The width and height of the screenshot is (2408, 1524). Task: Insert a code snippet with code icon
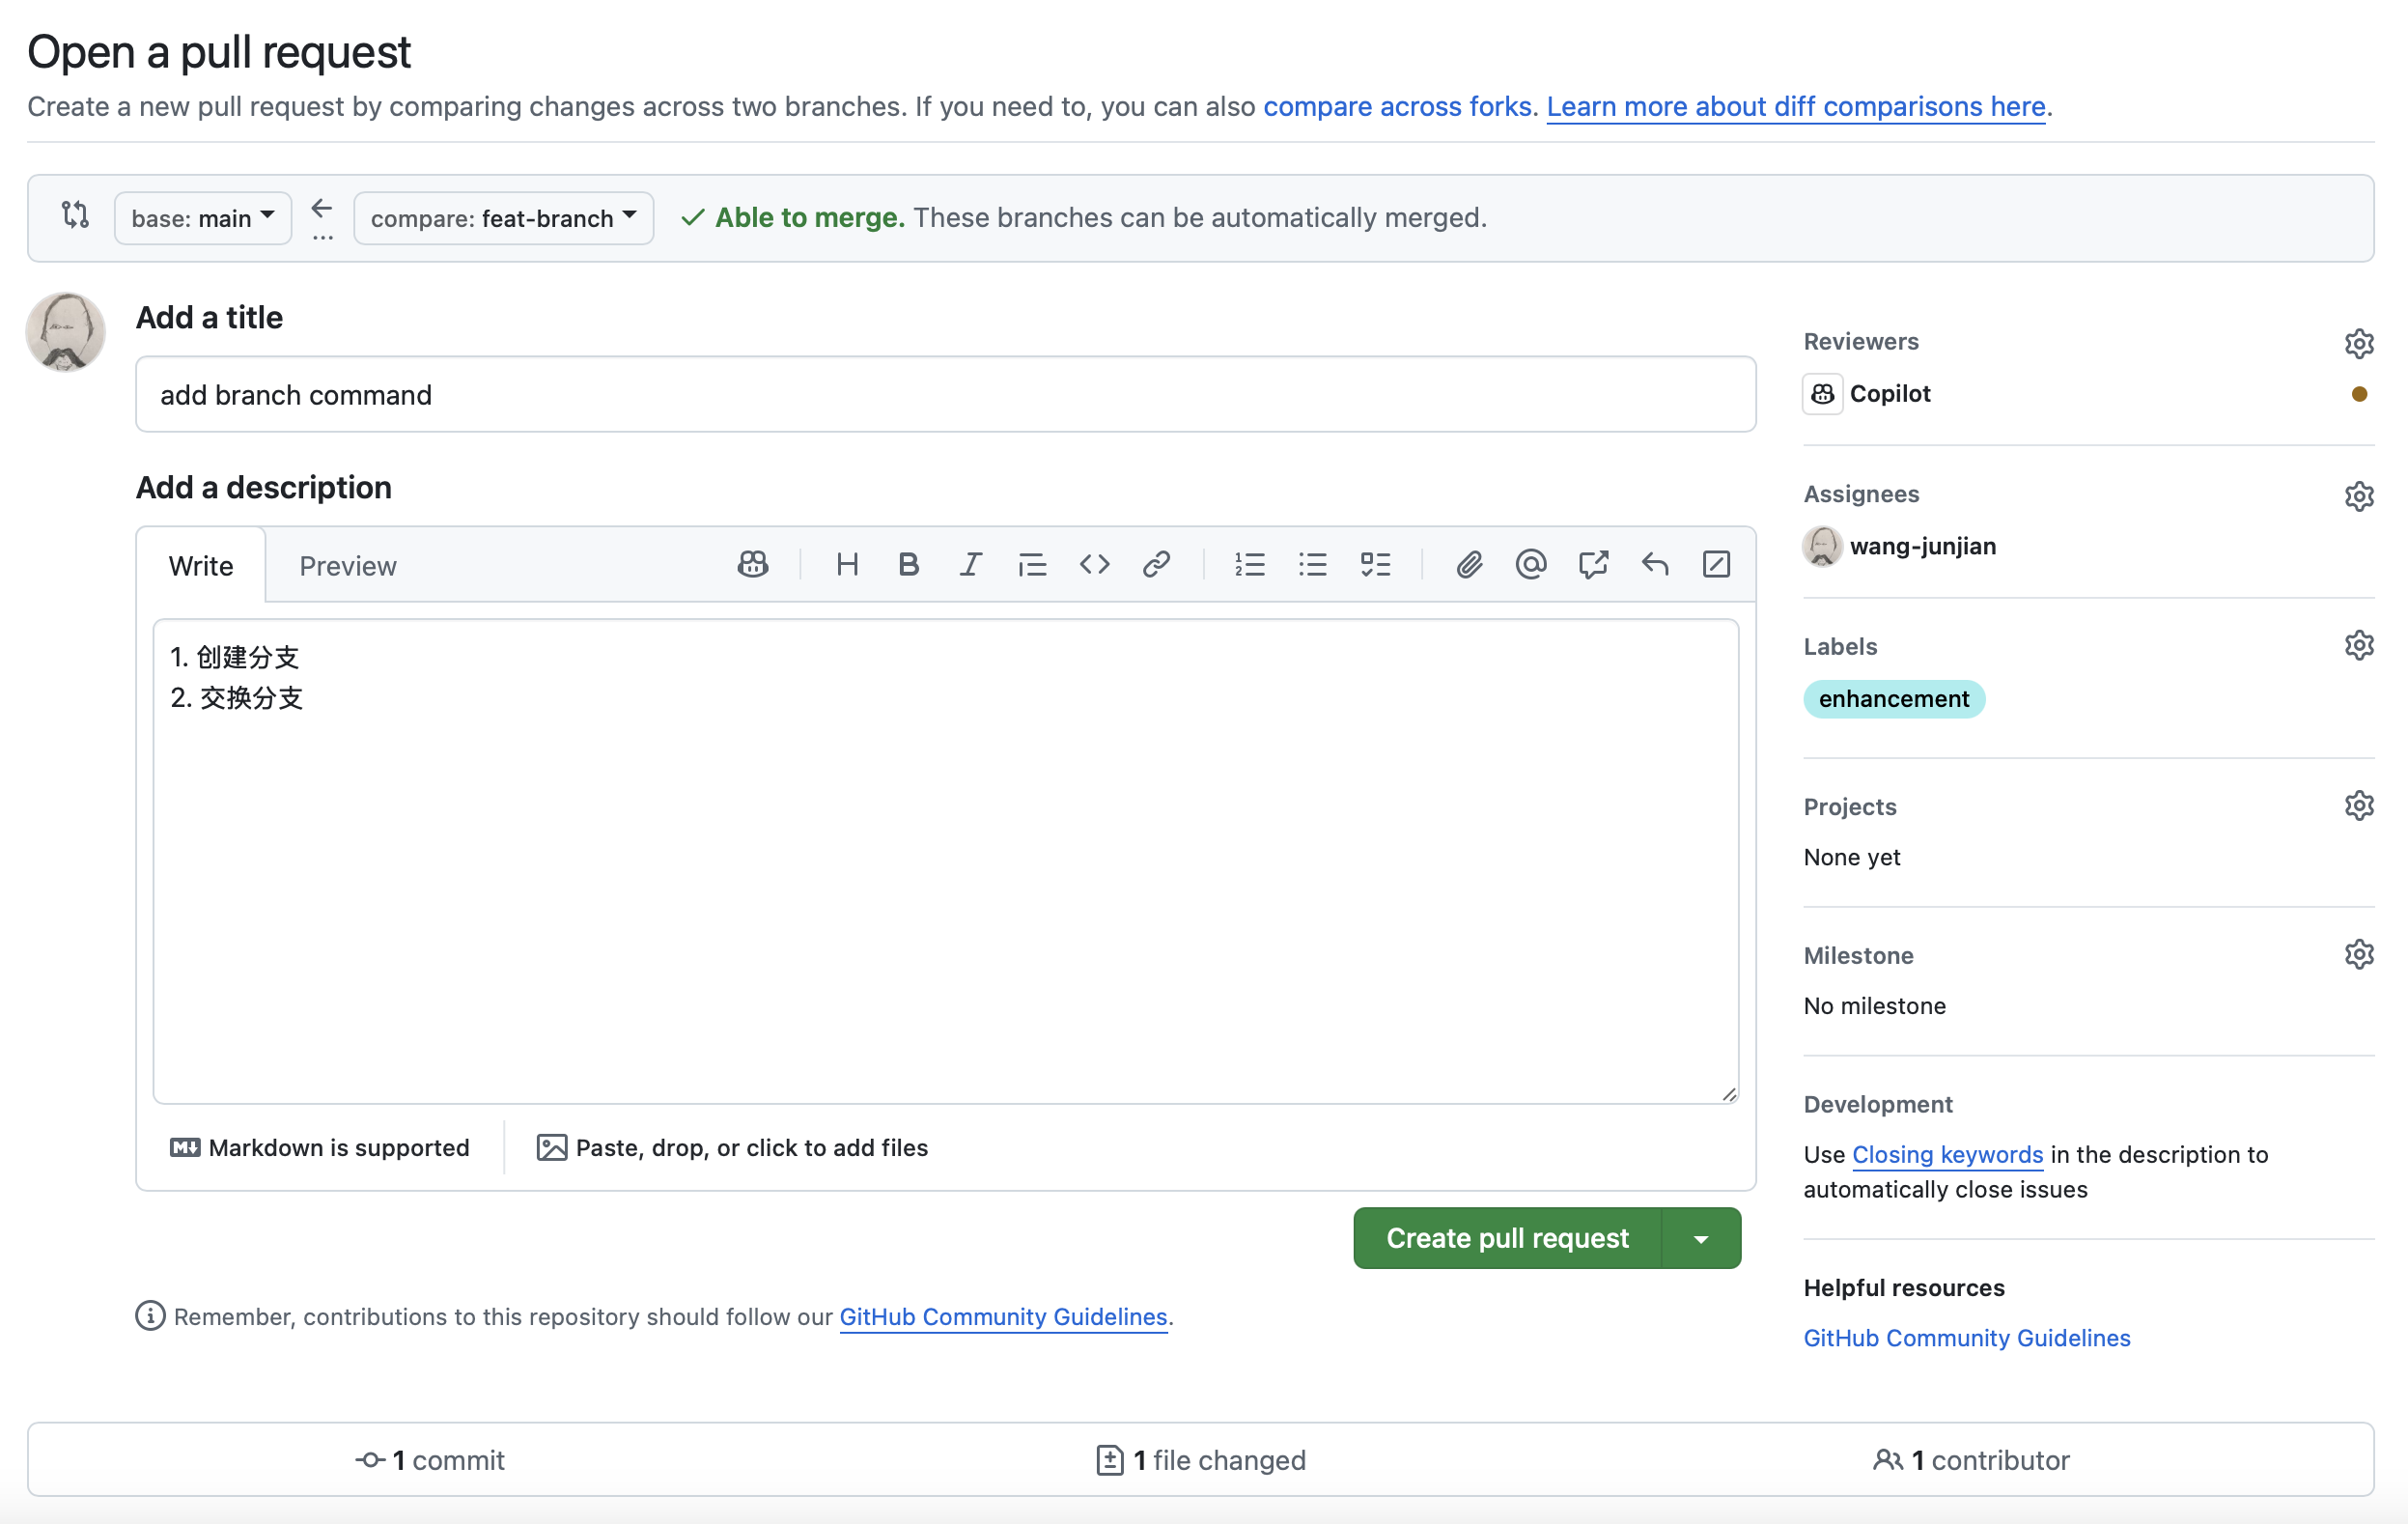coord(1094,565)
